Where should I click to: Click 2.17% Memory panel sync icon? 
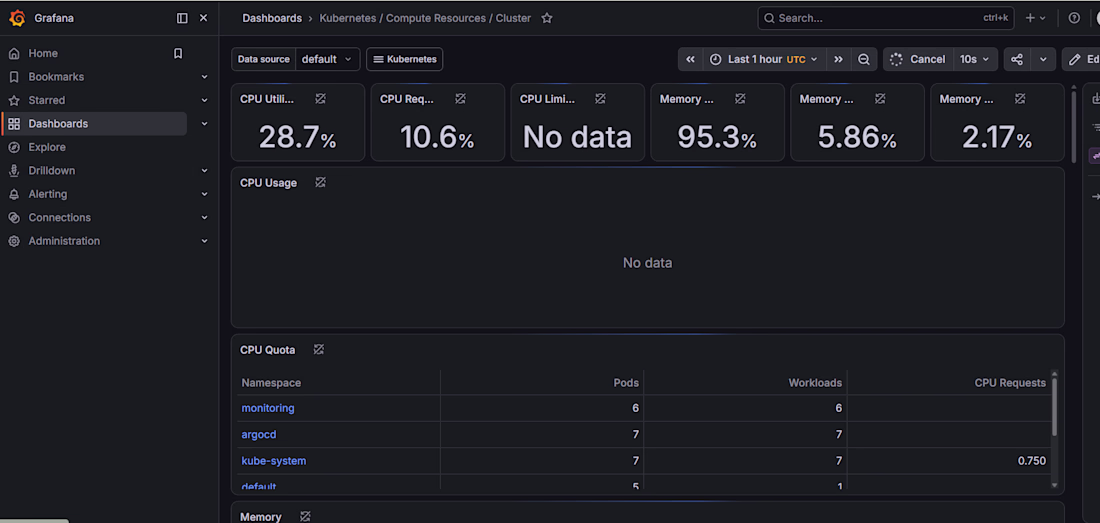(x=1020, y=99)
